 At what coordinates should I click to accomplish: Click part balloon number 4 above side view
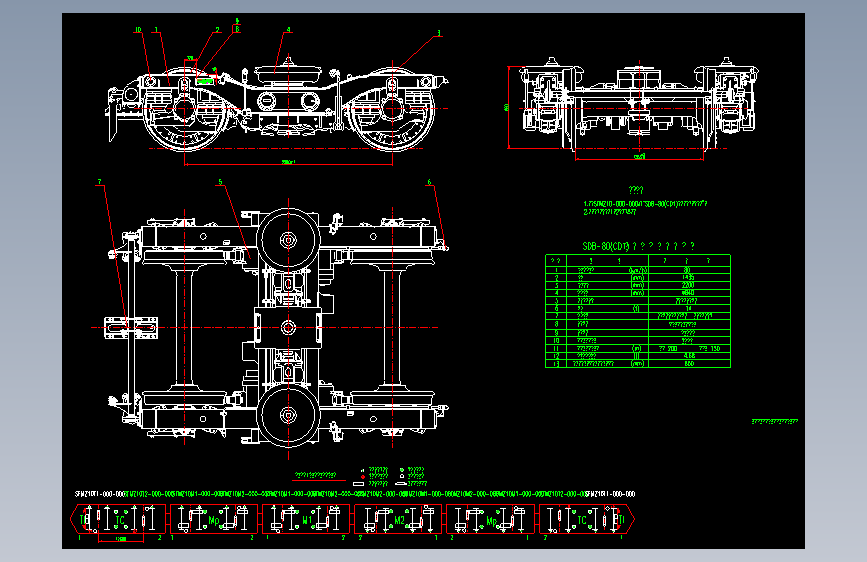(288, 30)
